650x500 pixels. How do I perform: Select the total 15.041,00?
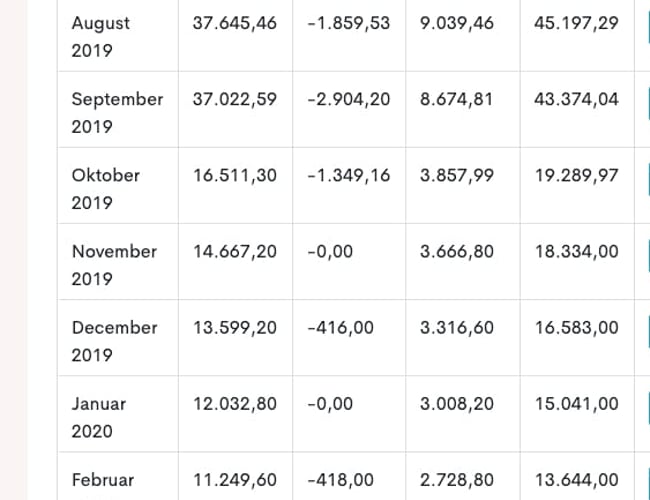pyautogui.click(x=577, y=404)
